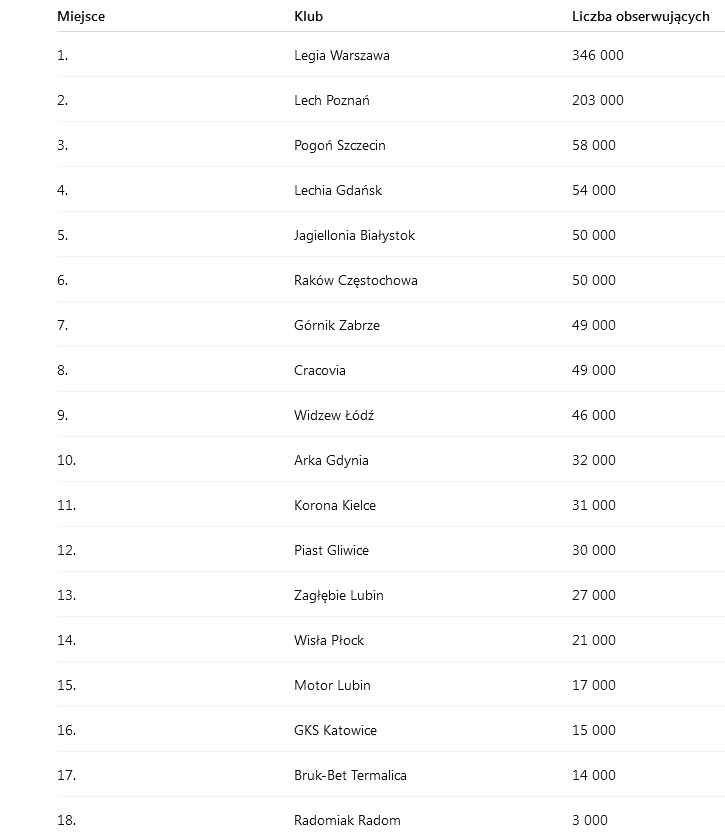
Task: Click the Raków Częstochowa cell
Action: (x=356, y=281)
